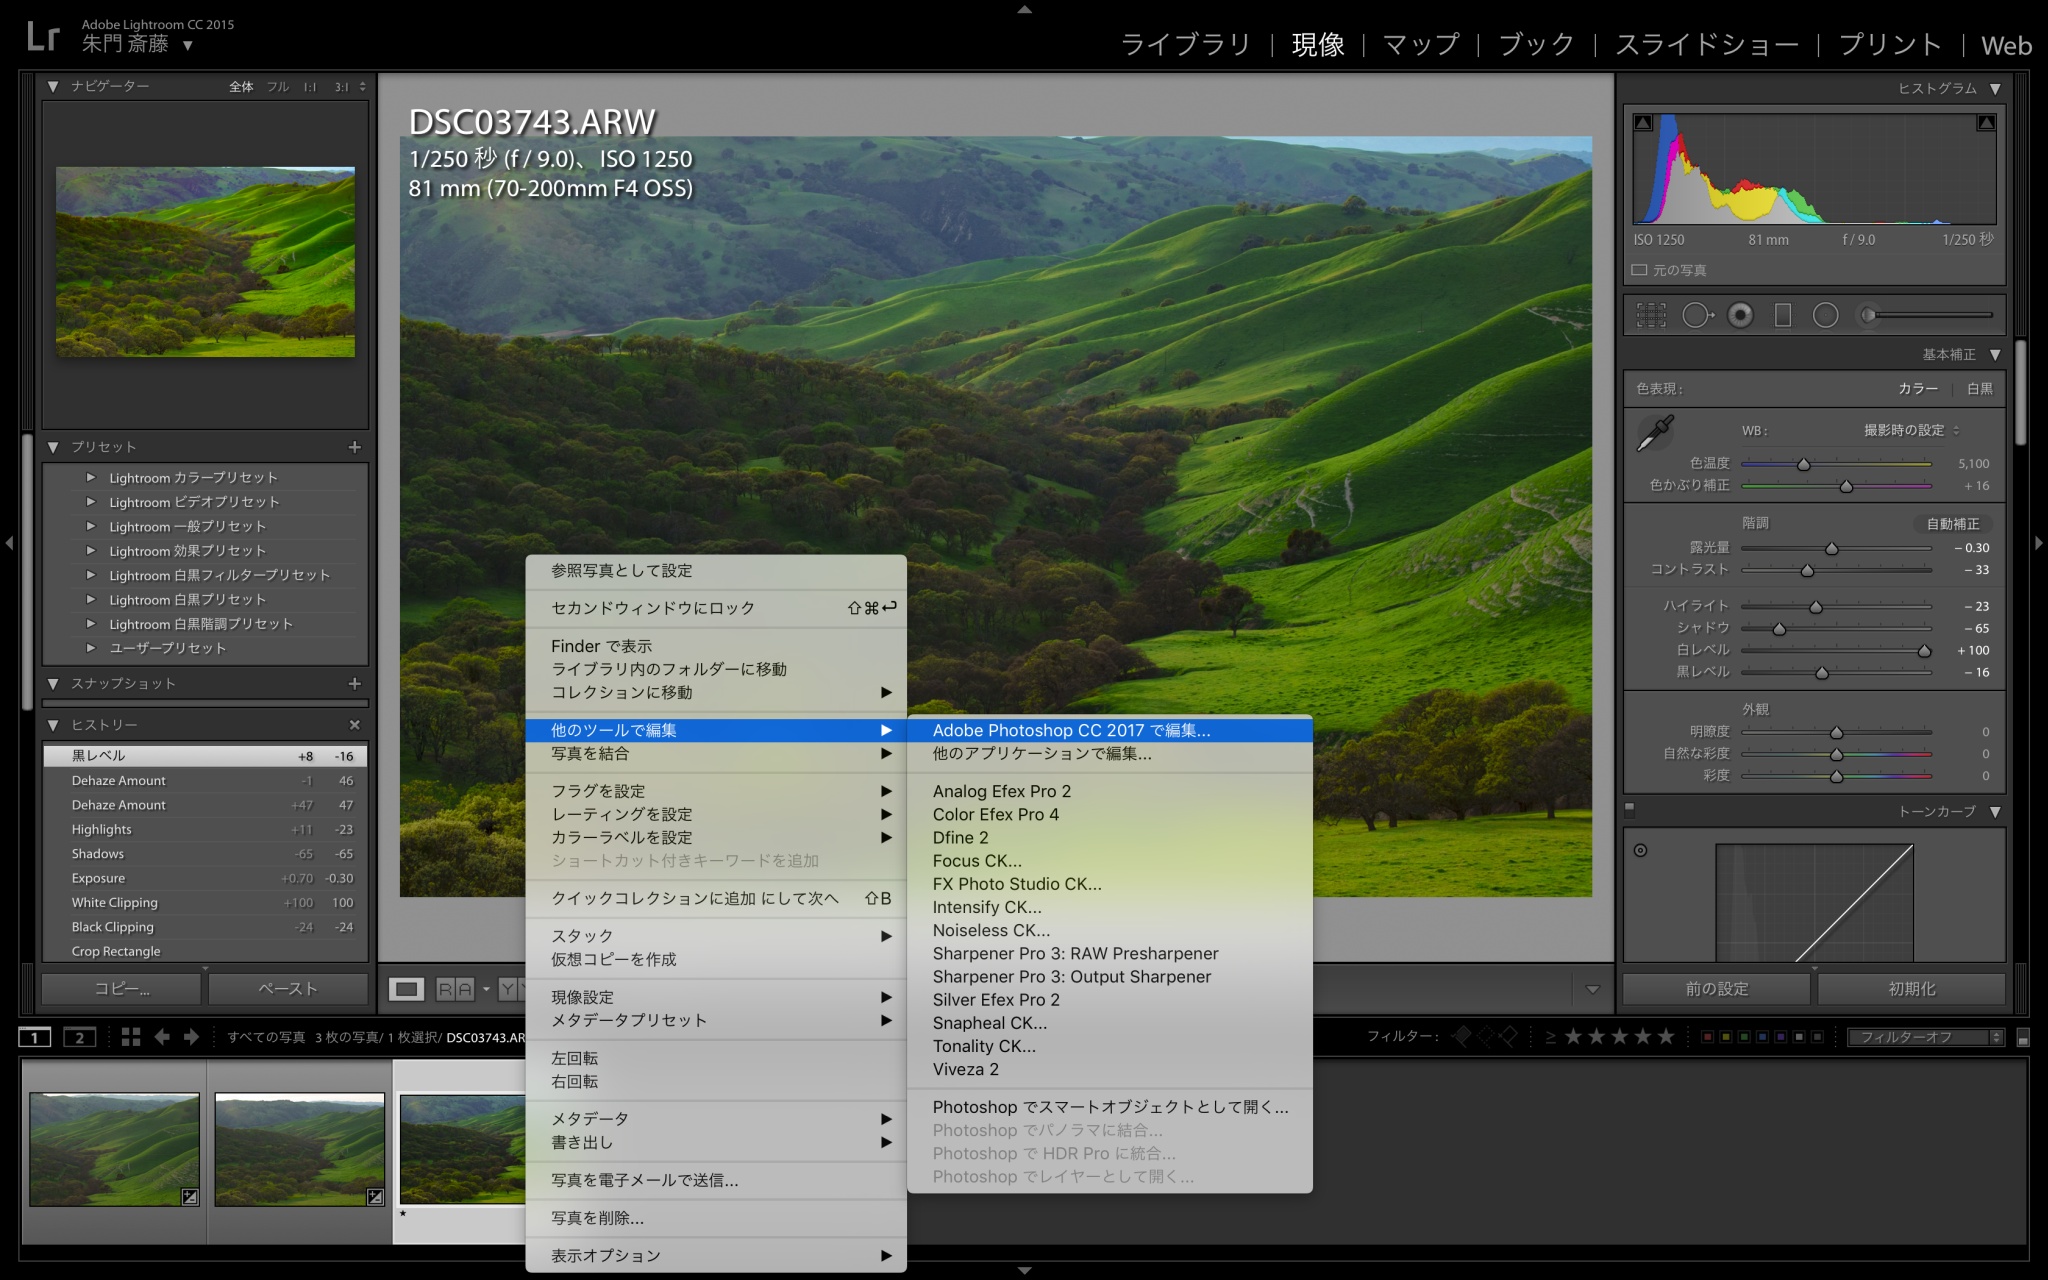The image size is (2048, 1280).
Task: Go forward with the right arrow
Action: 191,1037
